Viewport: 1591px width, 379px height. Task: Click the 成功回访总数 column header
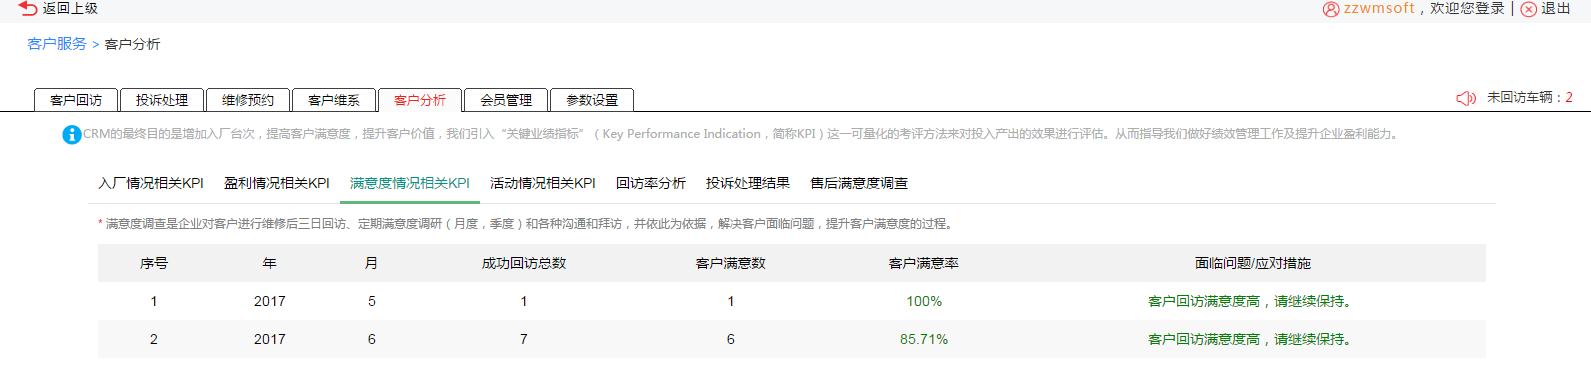click(x=524, y=263)
